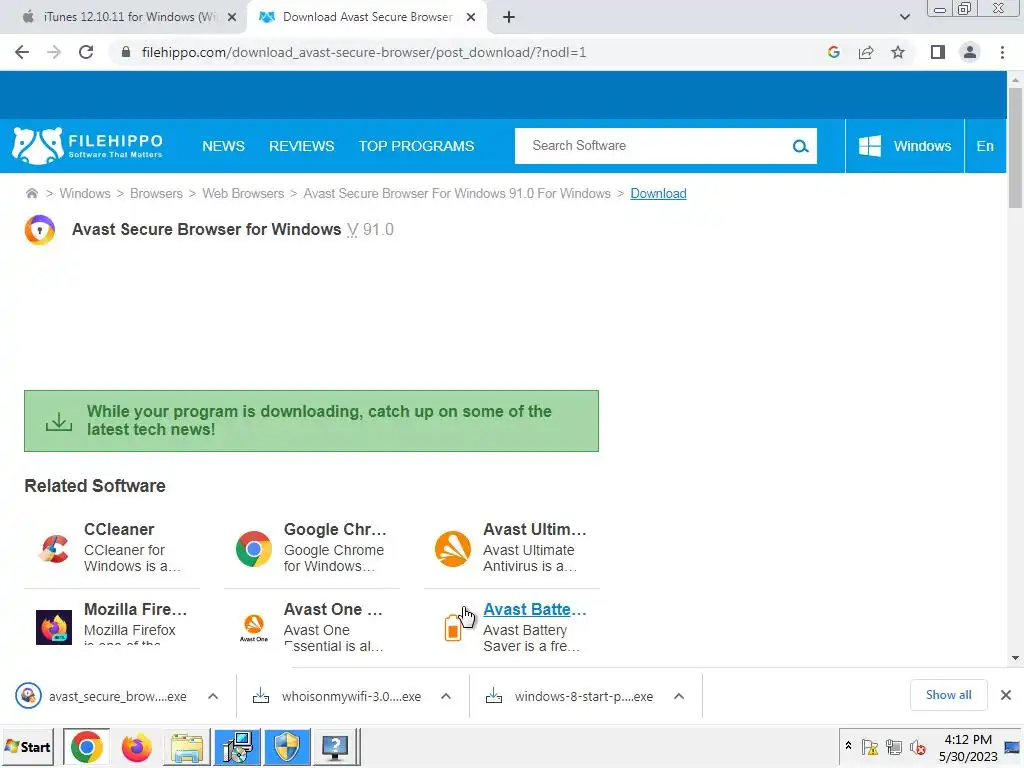Open Chrome three-dot menu
Screen dimensions: 1024x768
pyautogui.click(x=1002, y=52)
